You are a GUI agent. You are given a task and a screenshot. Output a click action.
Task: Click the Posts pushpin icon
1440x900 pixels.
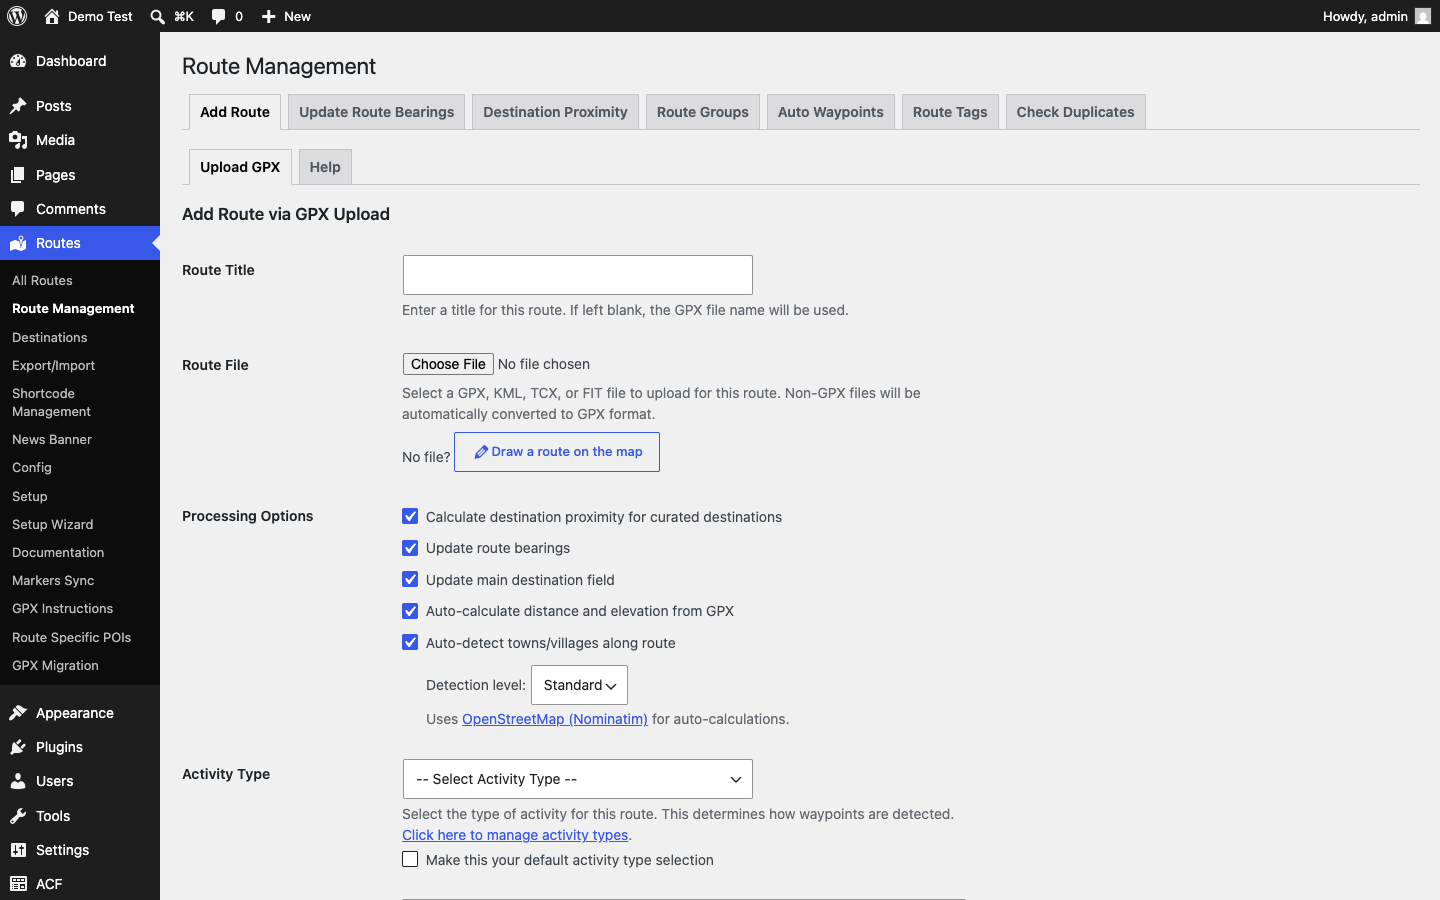18,106
